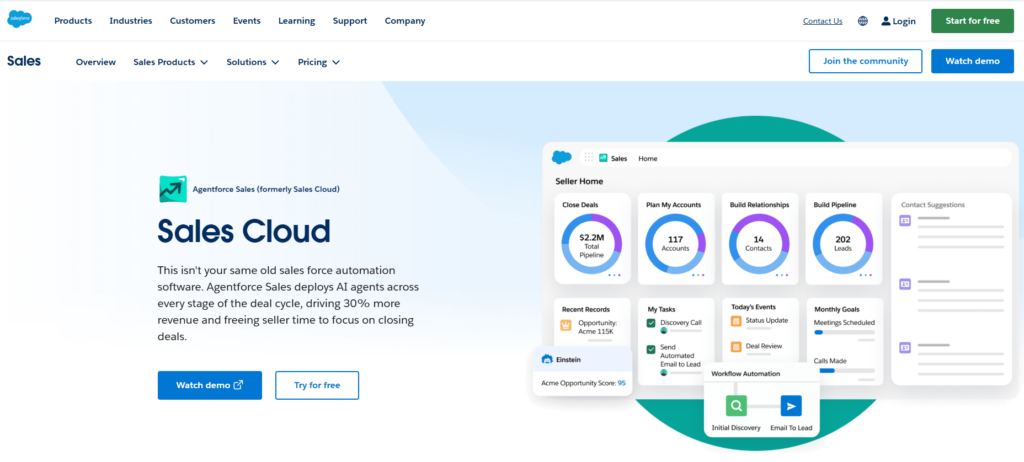Click the orange Opportunity crown icon
This screenshot has height=462, width=1024.
point(566,325)
